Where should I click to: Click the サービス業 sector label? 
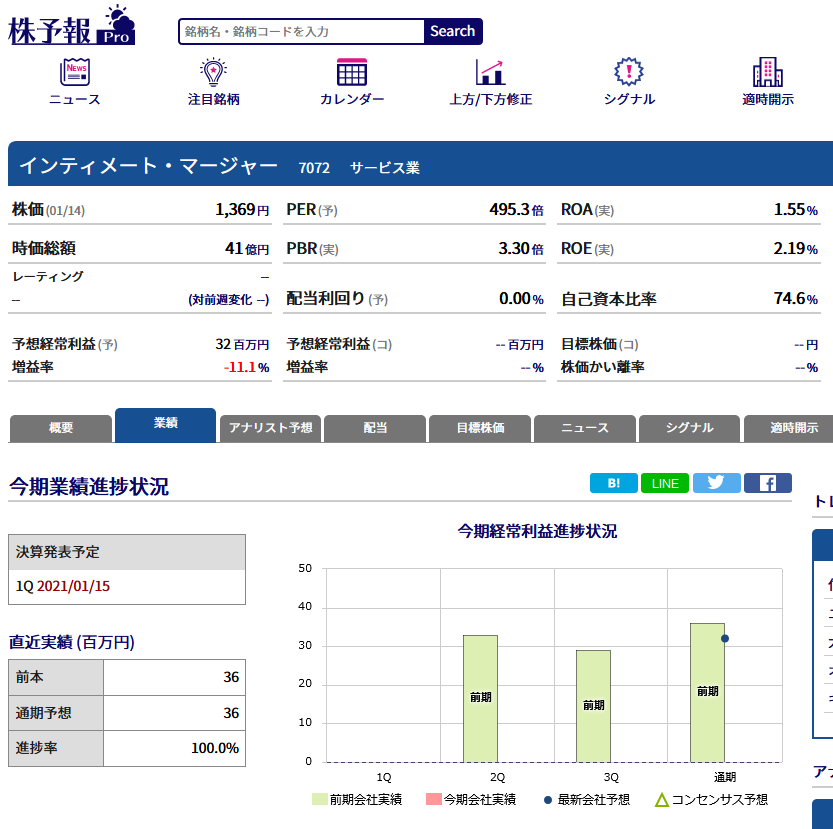[385, 168]
